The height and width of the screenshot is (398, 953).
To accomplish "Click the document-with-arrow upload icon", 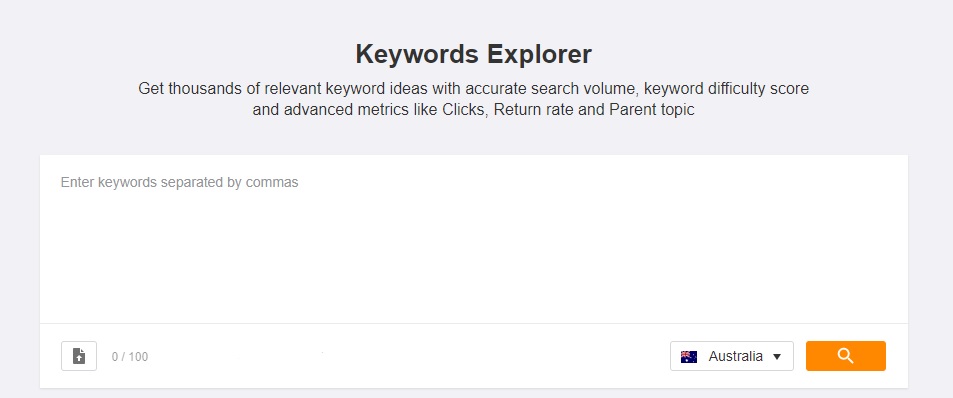I will (79, 356).
